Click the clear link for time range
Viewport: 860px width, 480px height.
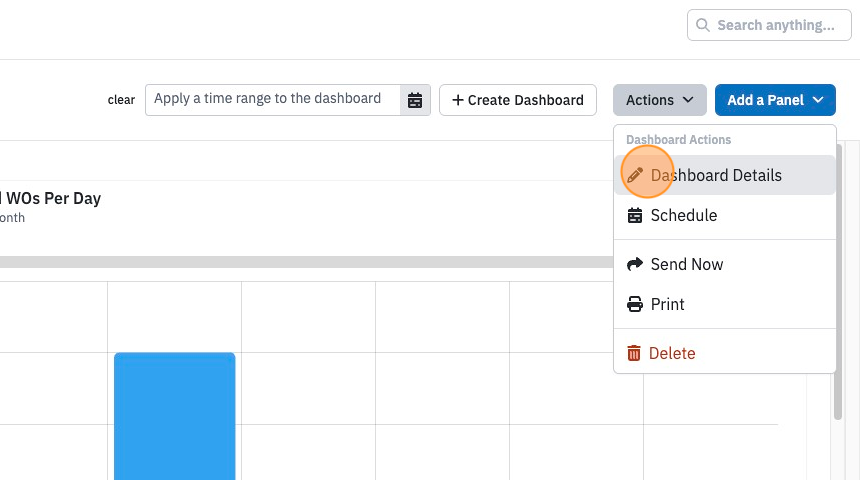coord(121,100)
